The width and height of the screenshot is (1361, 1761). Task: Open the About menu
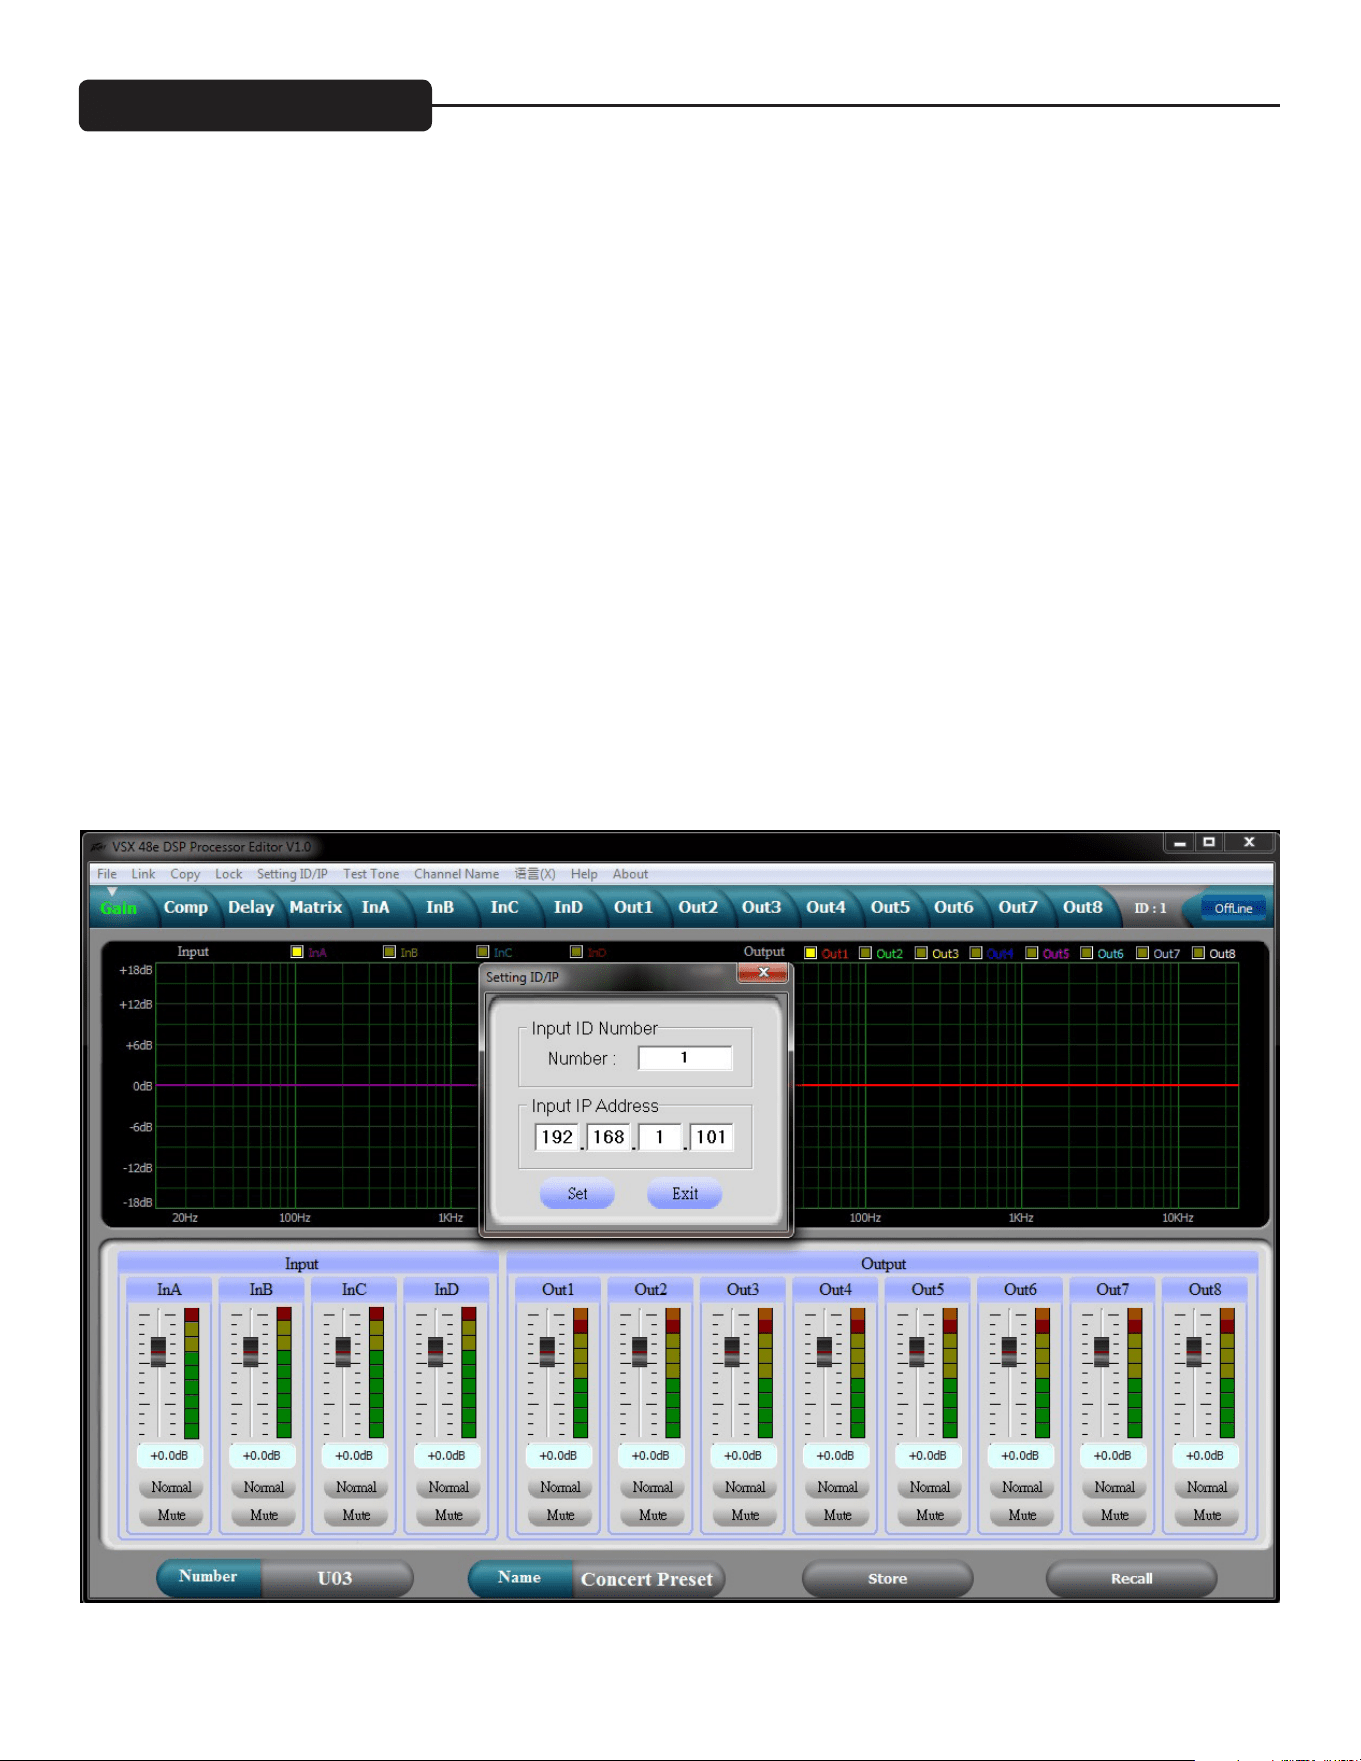point(630,874)
